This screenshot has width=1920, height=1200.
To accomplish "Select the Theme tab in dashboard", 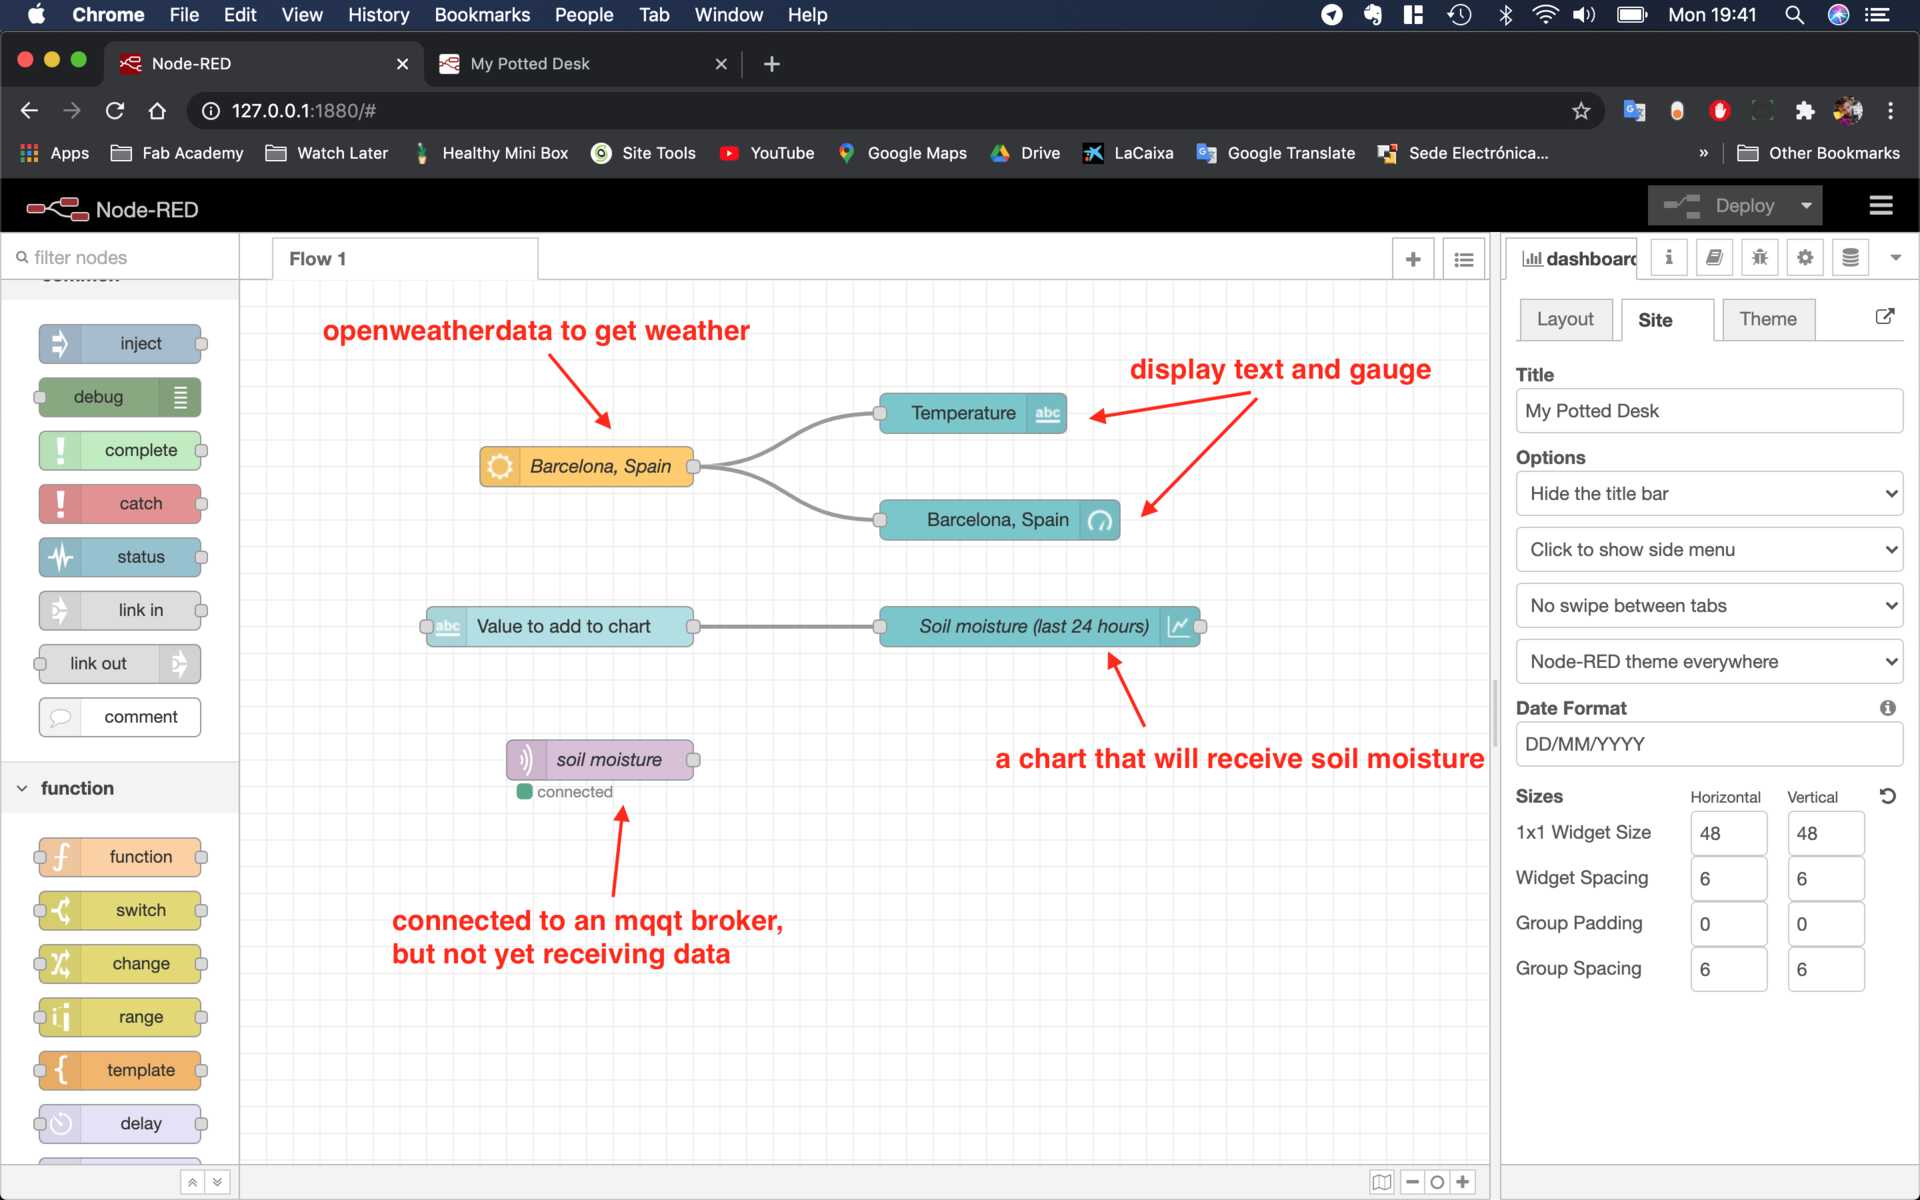I will click(1769, 318).
